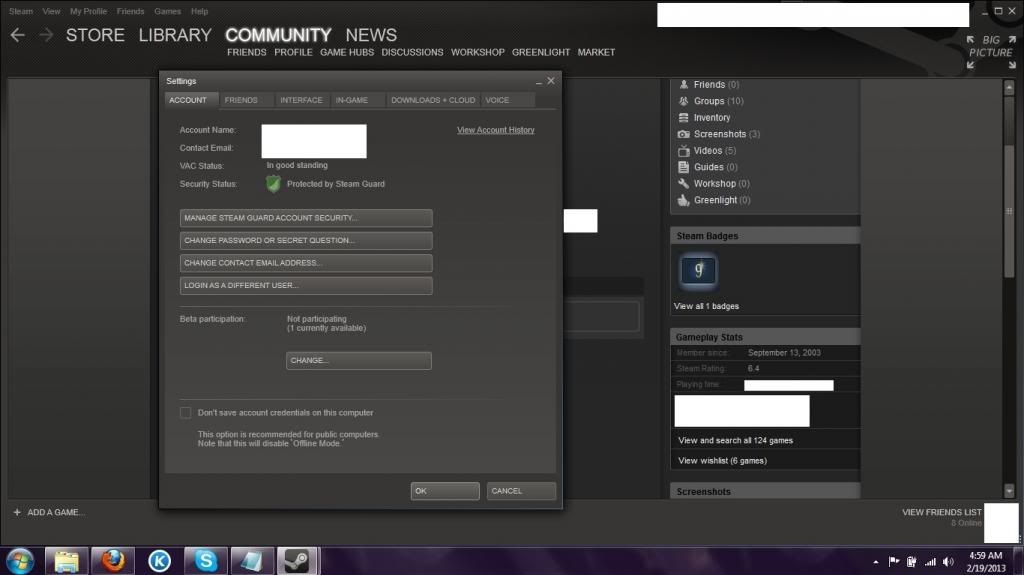The width and height of the screenshot is (1024, 575).
Task: Open the Downloads + Cloud tab
Action: 433,100
